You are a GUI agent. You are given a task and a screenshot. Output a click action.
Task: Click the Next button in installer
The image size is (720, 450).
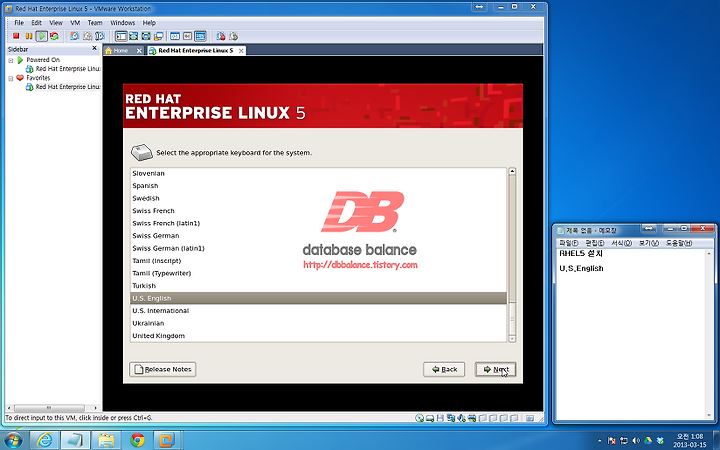pyautogui.click(x=495, y=369)
